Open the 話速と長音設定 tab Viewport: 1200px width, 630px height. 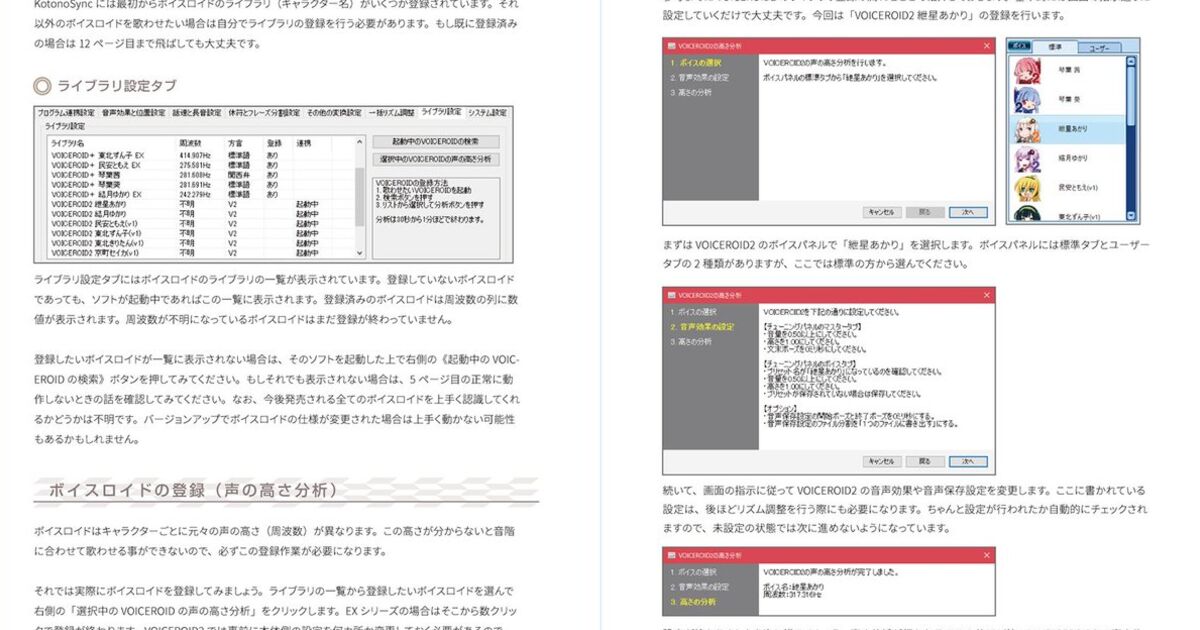[197, 112]
